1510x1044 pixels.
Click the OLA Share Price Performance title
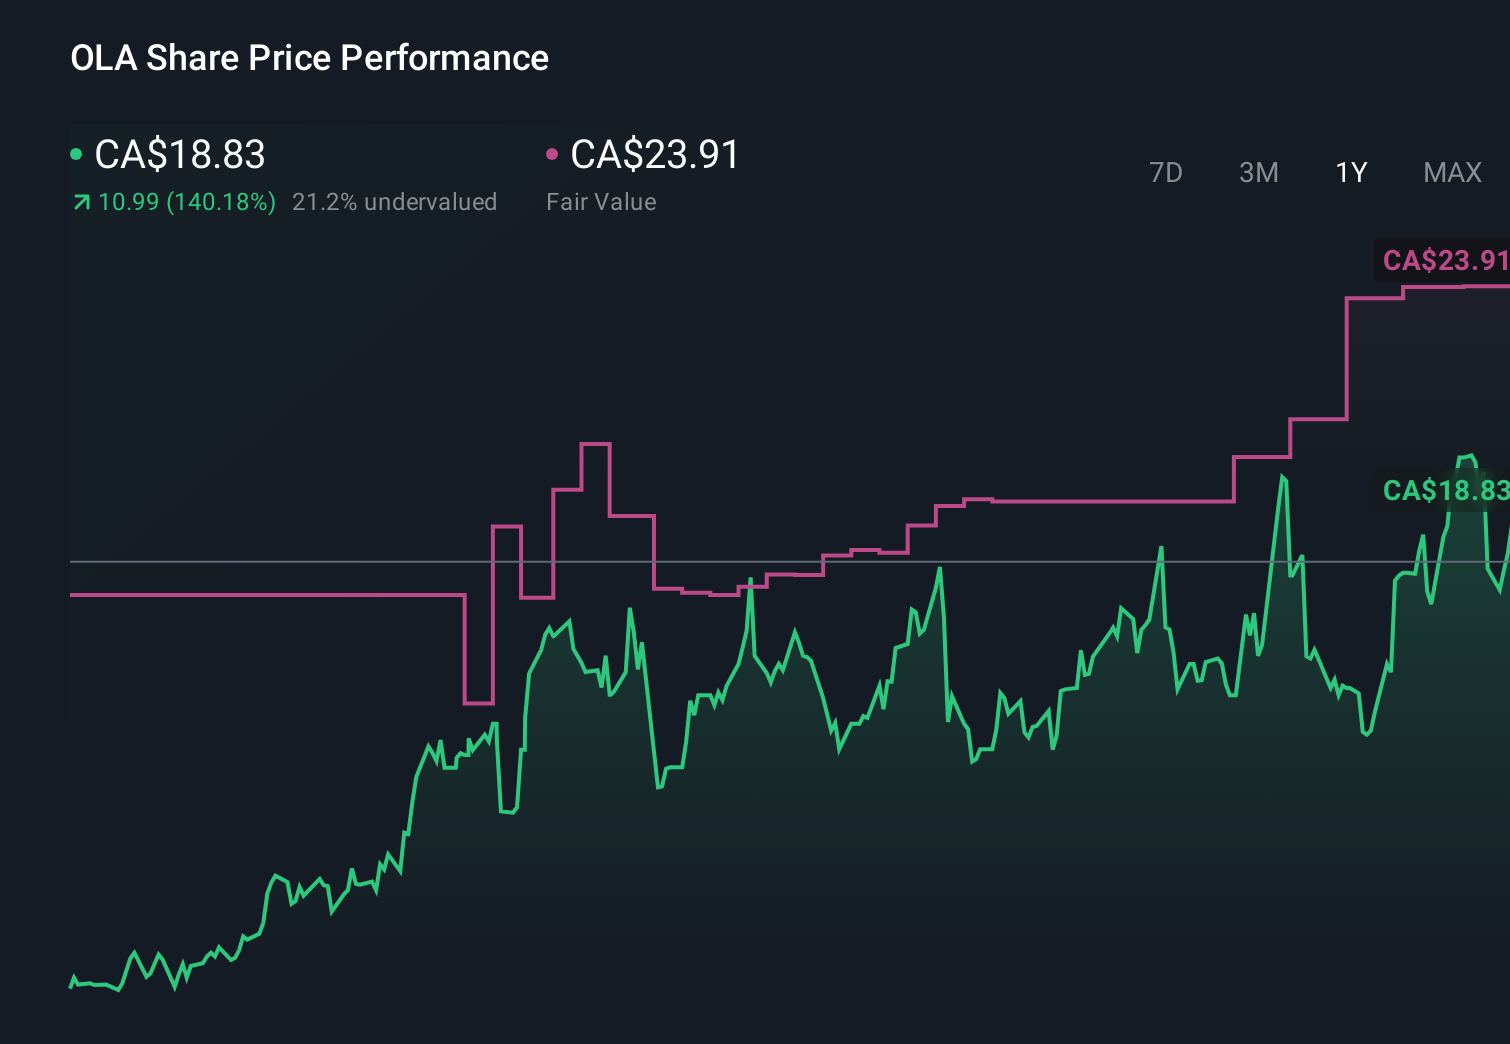click(x=309, y=58)
